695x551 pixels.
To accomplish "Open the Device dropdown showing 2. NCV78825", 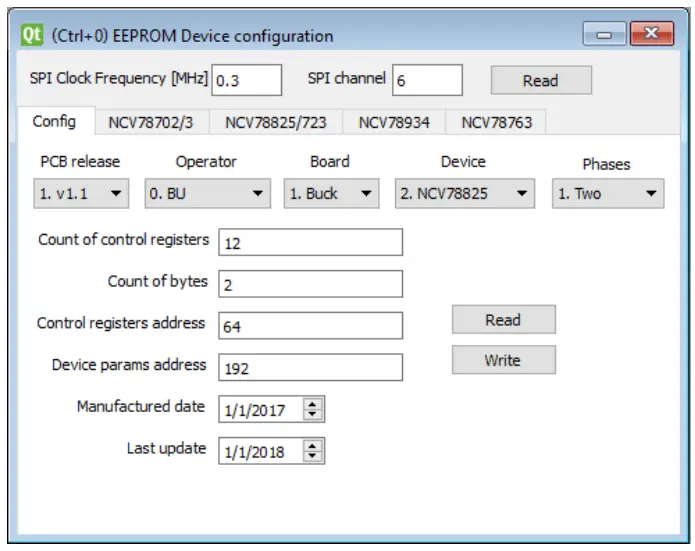I will click(465, 193).
